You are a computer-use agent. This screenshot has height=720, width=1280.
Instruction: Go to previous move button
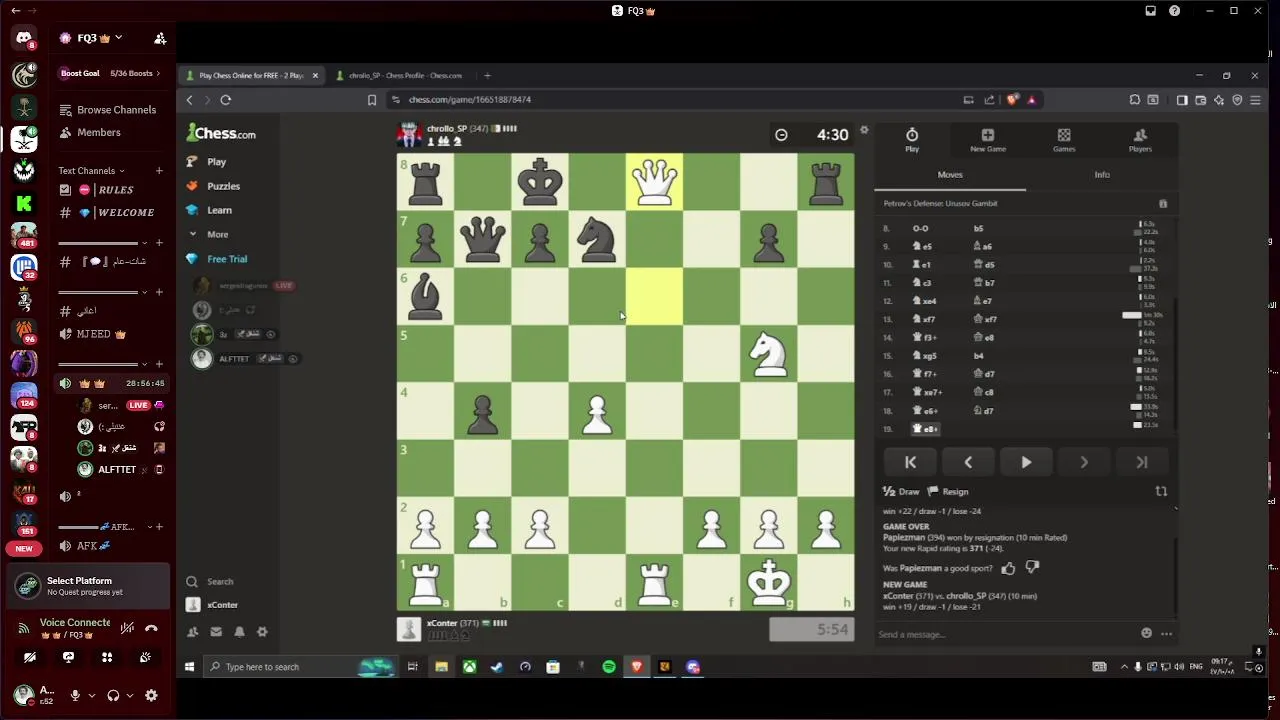(968, 462)
